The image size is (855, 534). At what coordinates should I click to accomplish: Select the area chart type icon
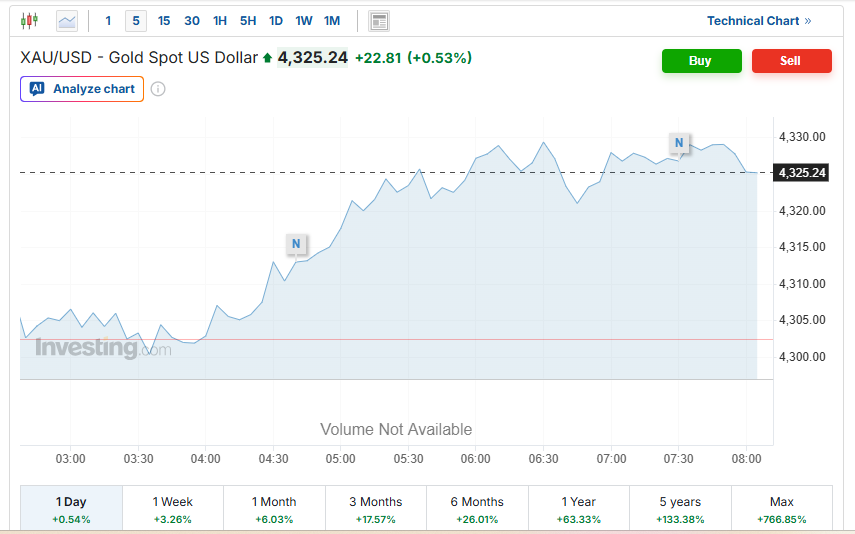point(67,20)
